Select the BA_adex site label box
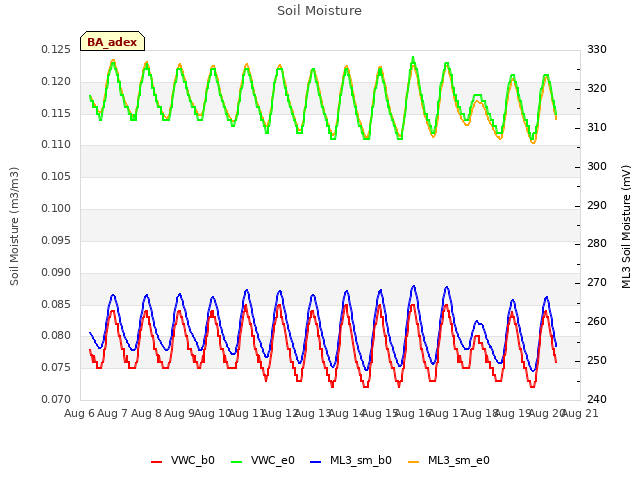Screen dimensions: 640x480 [112, 41]
